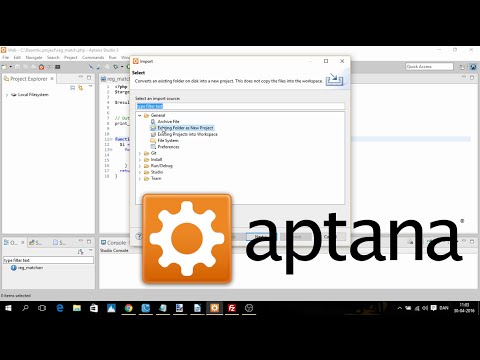
Task: Collapse the General folder in Import dialog
Action: click(140, 115)
